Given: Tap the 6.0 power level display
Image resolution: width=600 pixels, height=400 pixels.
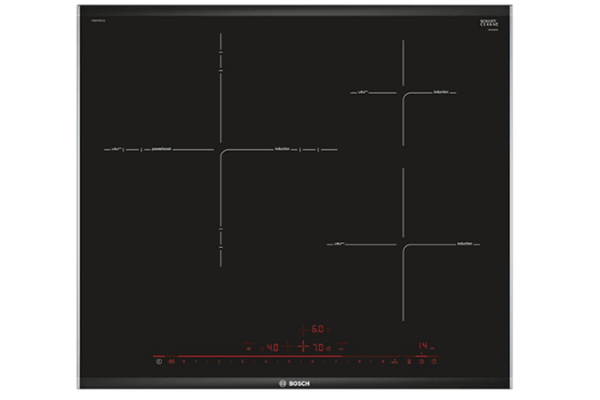Looking at the screenshot, I should tap(318, 329).
